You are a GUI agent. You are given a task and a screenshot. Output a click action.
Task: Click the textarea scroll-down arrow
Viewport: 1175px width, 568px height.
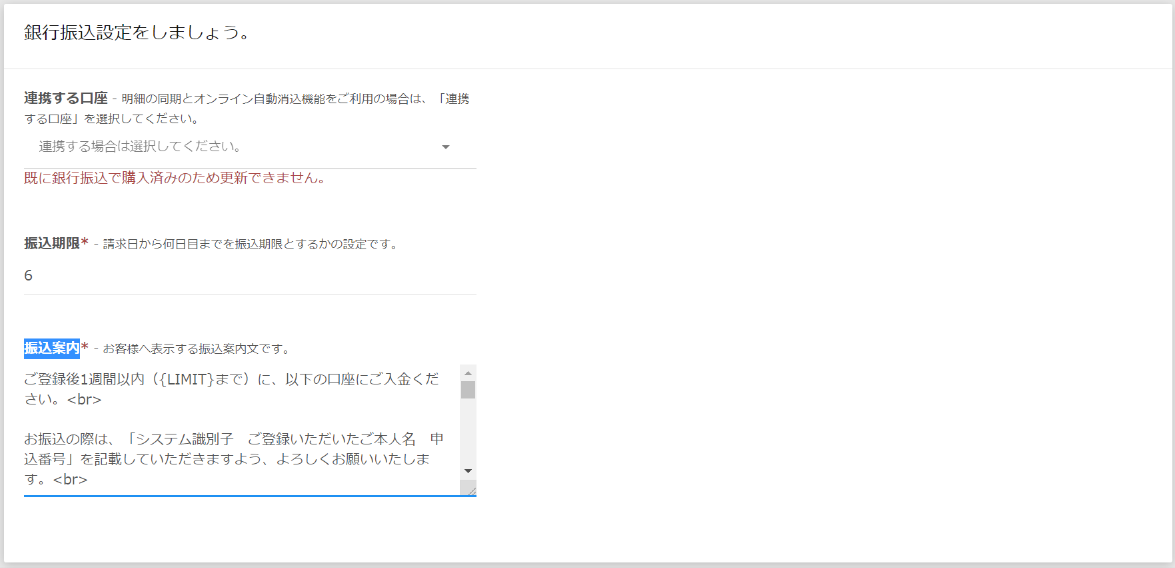468,471
